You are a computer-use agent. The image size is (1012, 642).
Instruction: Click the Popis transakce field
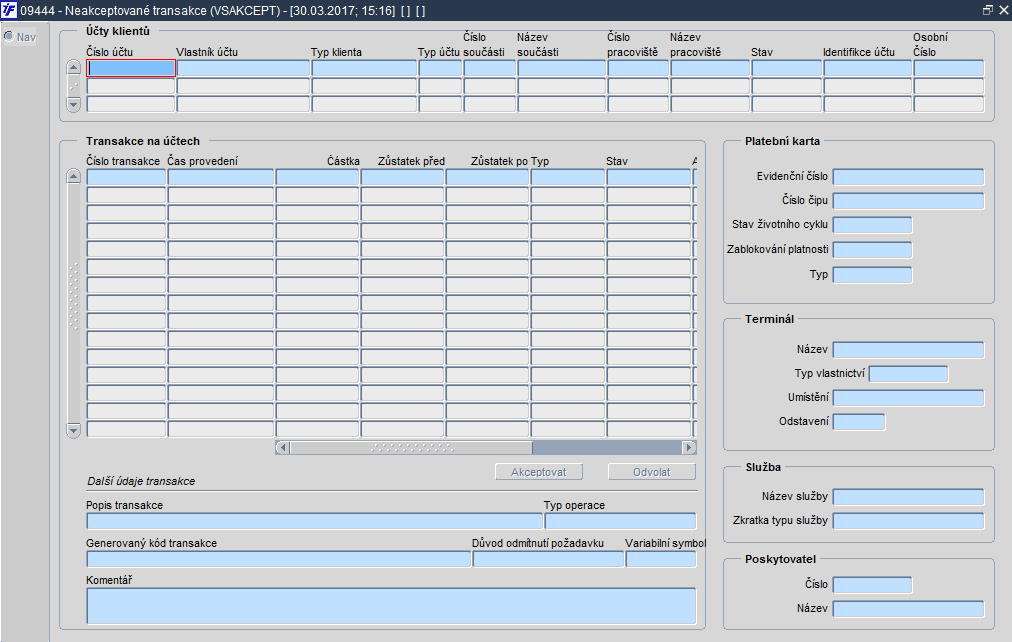click(314, 521)
